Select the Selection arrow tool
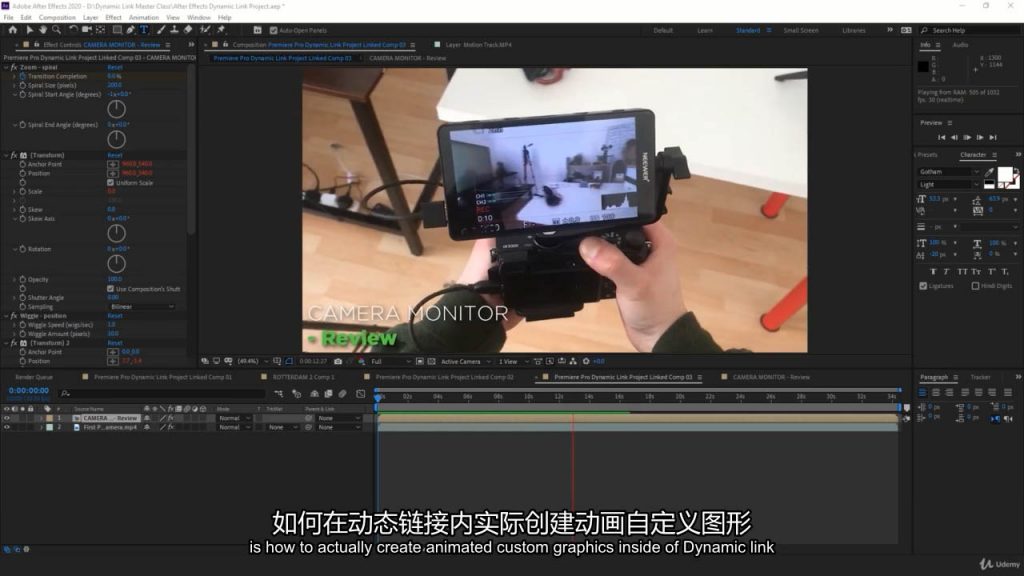The image size is (1024, 576). [x=29, y=30]
